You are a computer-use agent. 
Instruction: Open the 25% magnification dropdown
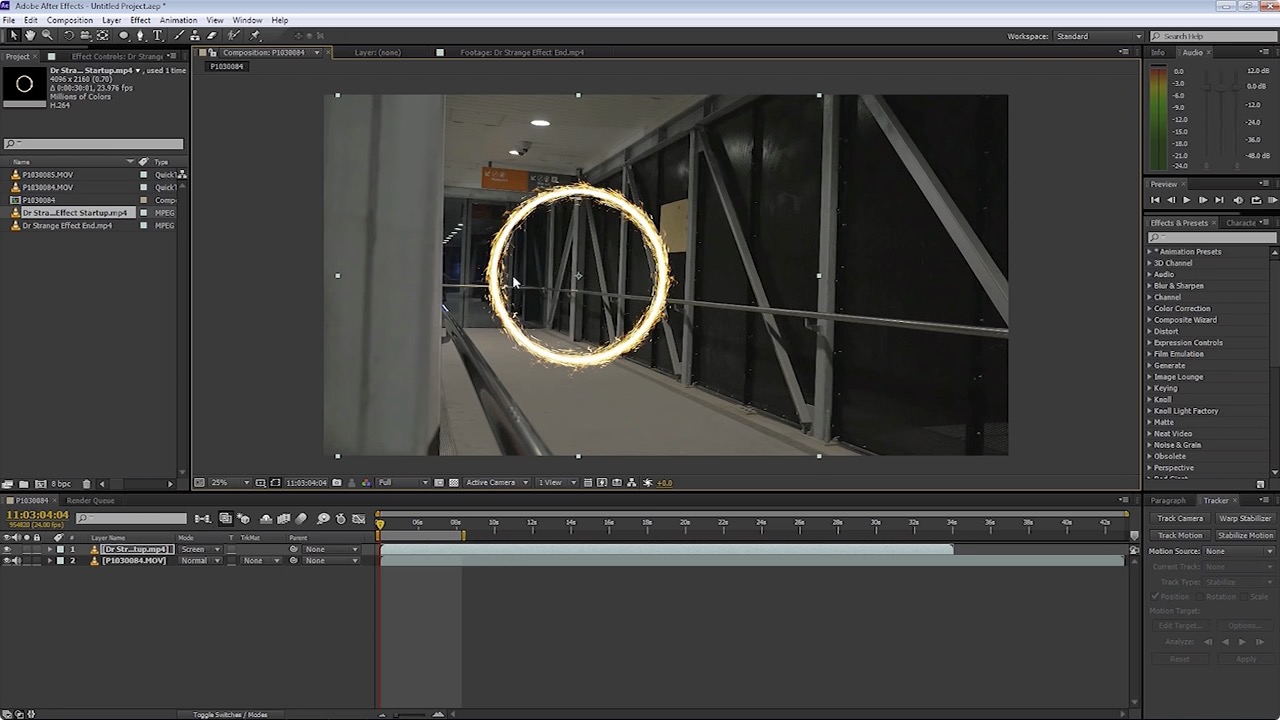coord(230,483)
